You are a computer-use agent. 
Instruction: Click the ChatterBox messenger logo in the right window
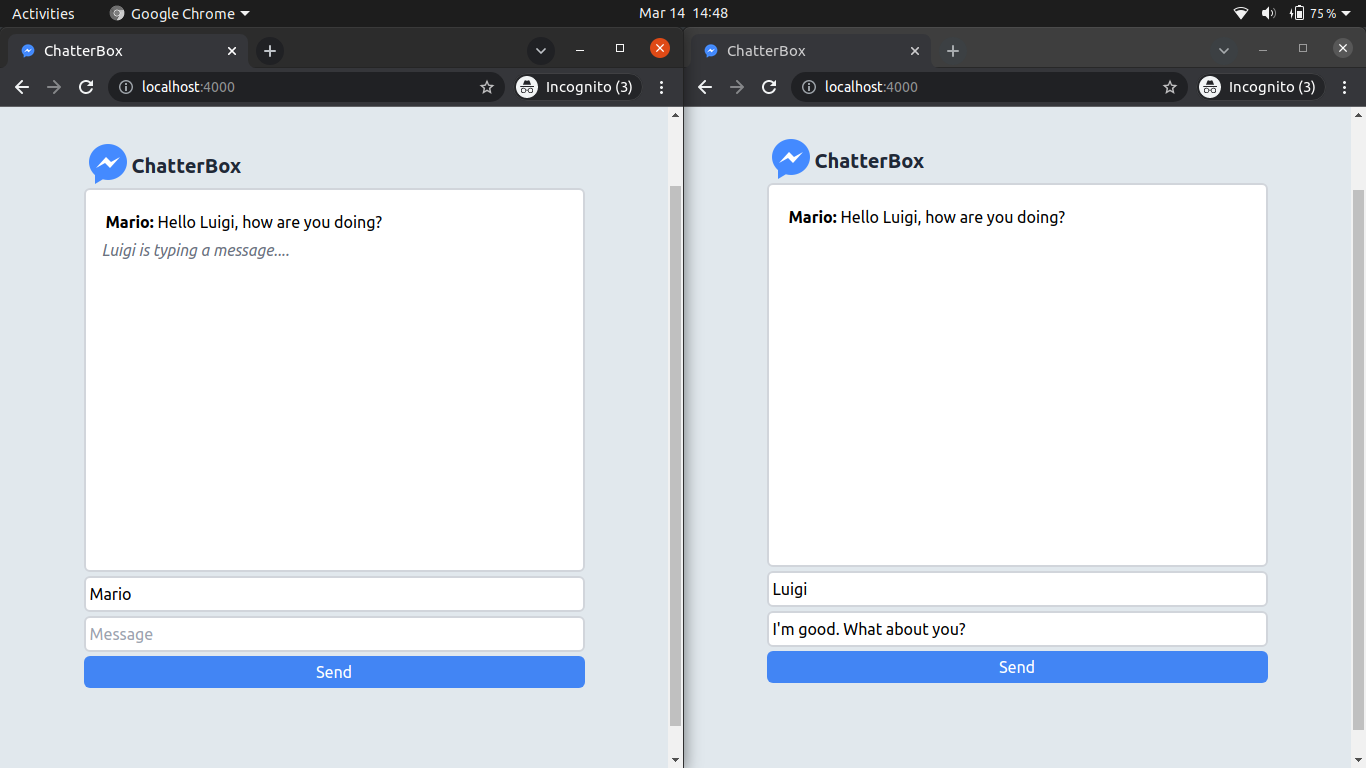tap(791, 158)
